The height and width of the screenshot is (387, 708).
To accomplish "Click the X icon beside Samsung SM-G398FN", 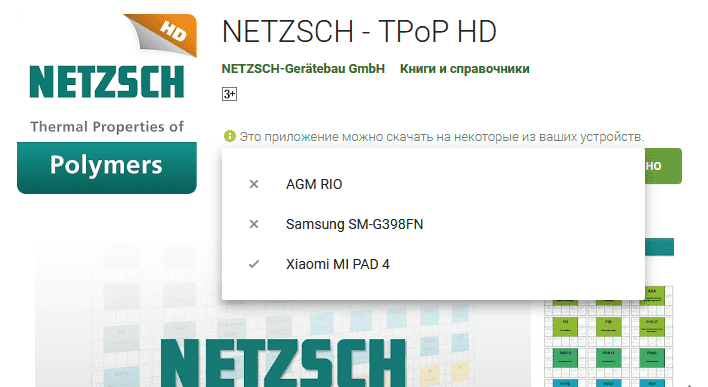I will (254, 224).
